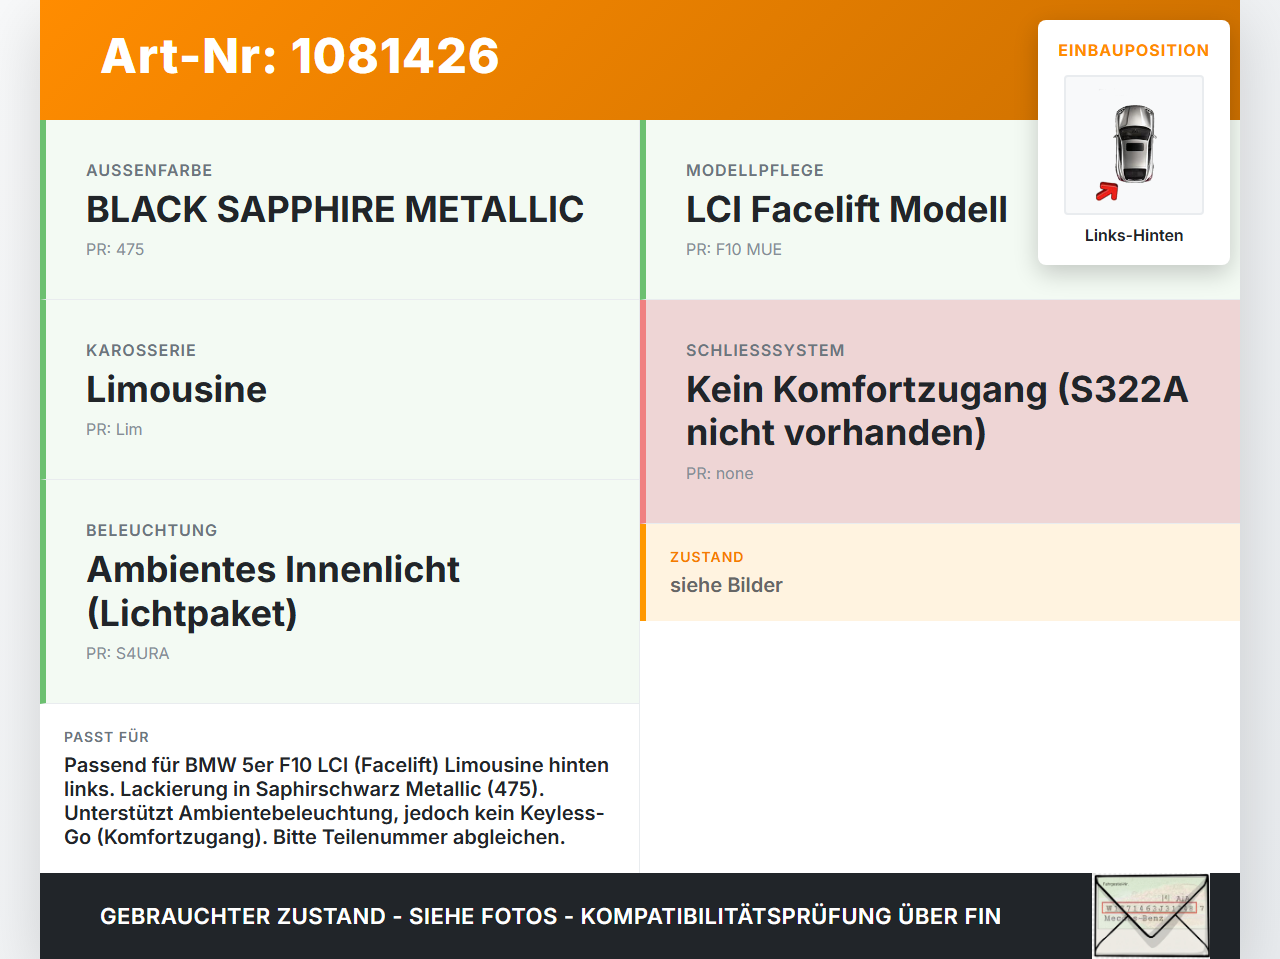Open the car position diagram thumbnail
Viewport: 1280px width, 959px height.
[x=1134, y=145]
